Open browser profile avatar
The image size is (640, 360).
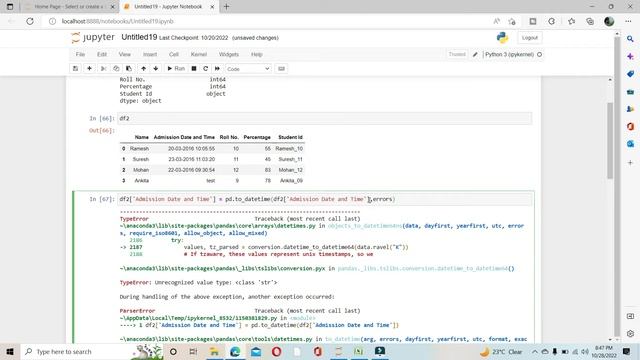click(609, 21)
